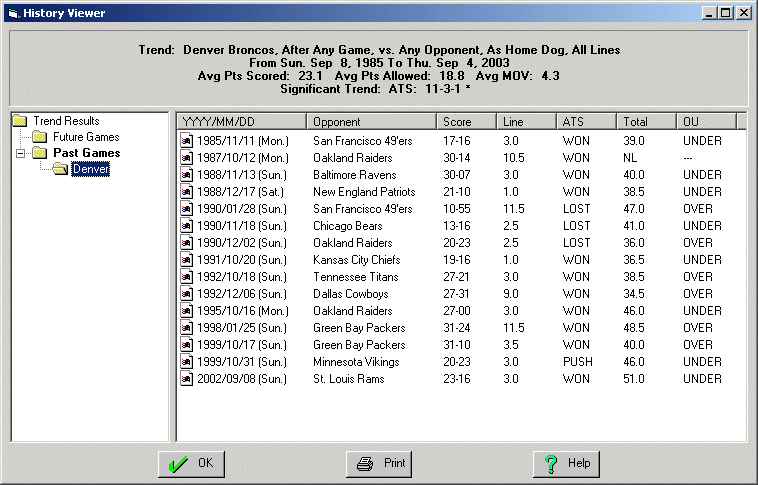Click the Tennessee Titans opponent cell
The width and height of the screenshot is (758, 485).
pyautogui.click(x=356, y=277)
